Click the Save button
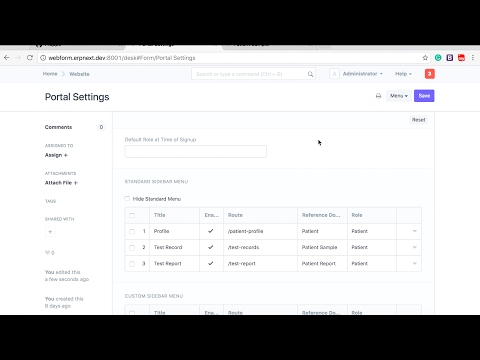 424,96
